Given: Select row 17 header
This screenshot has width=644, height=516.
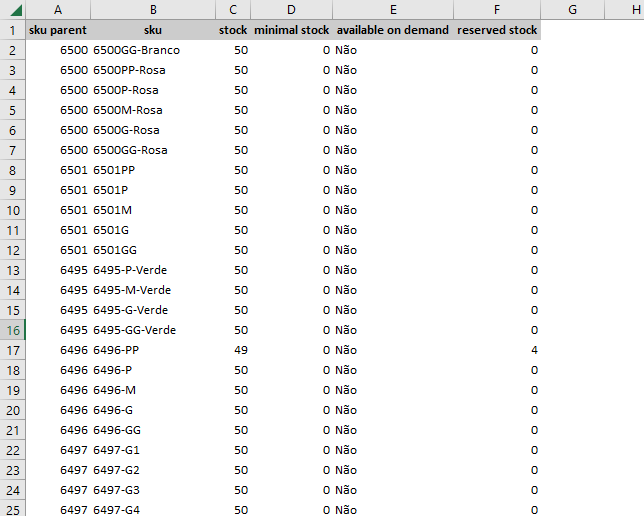Looking at the screenshot, I should (13, 350).
